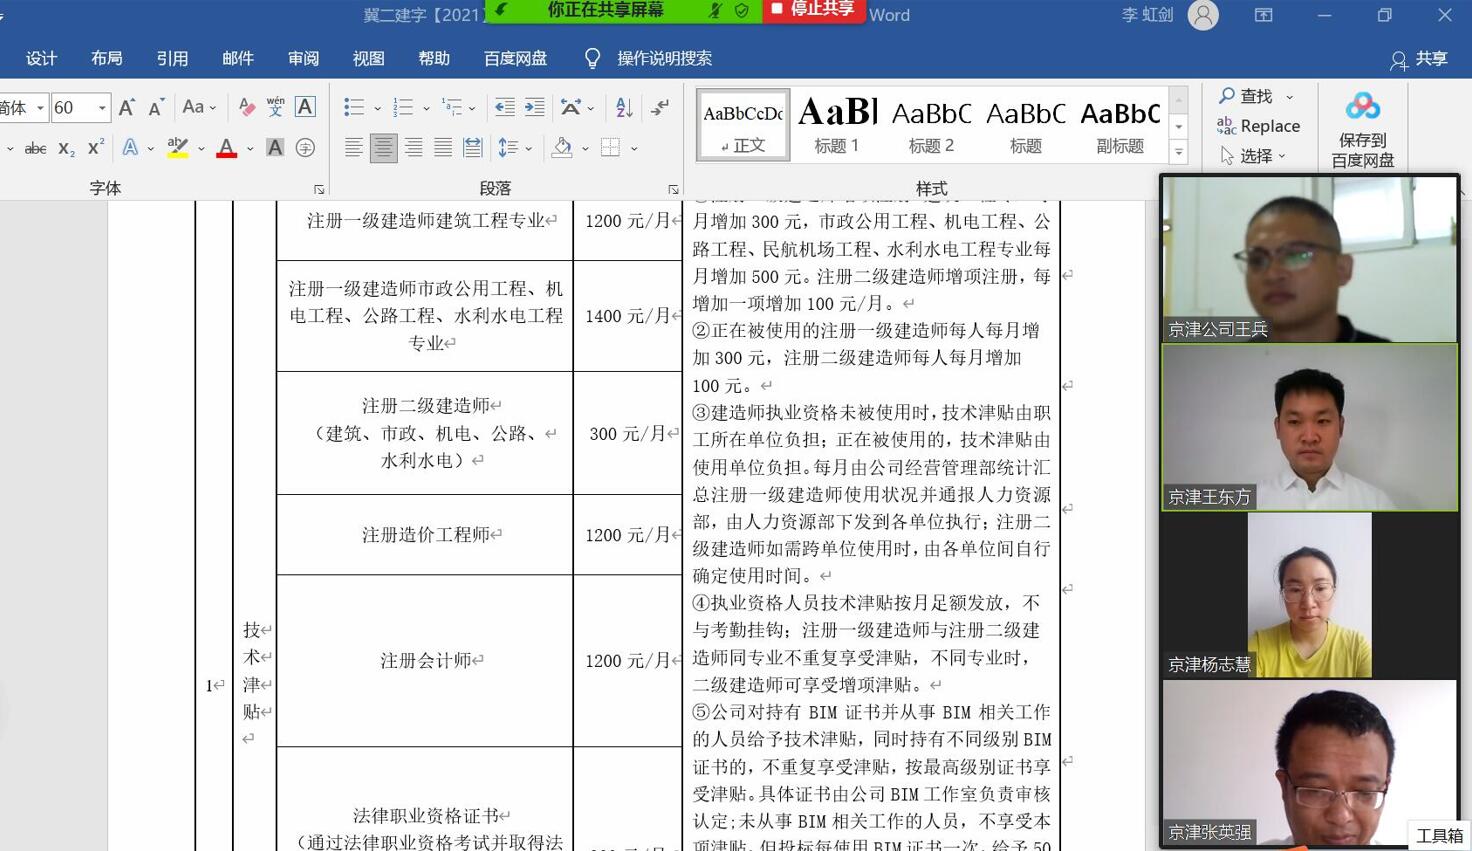Toggle superscript formatting

pyautogui.click(x=96, y=148)
